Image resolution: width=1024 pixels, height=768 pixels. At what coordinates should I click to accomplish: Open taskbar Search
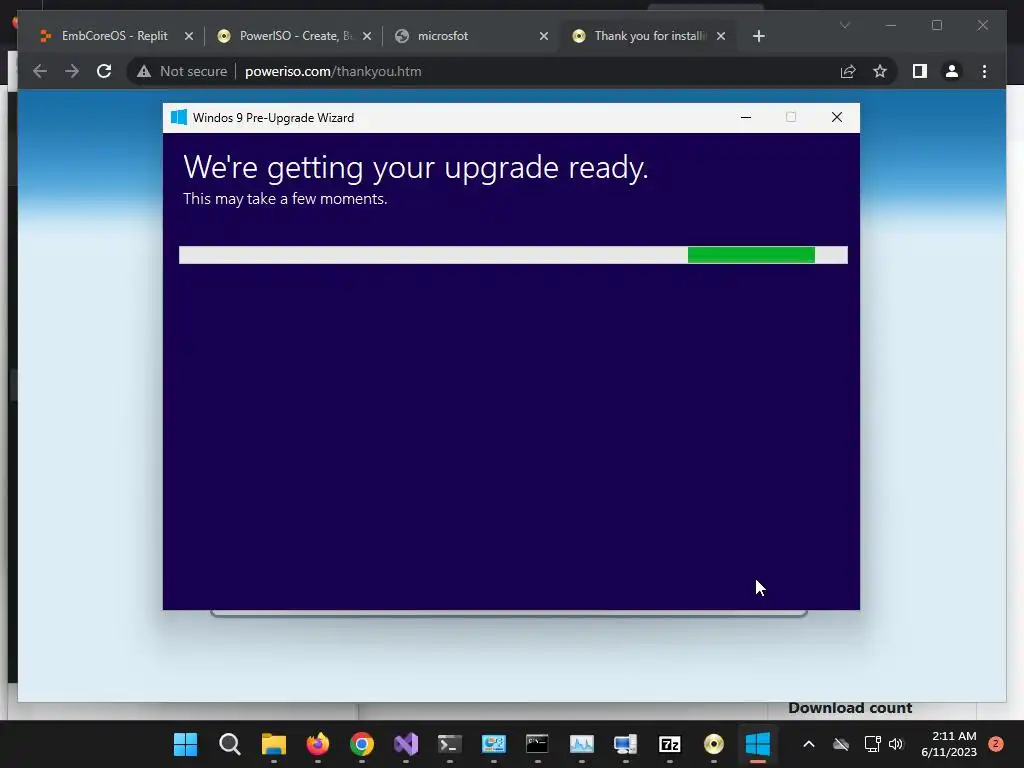coord(229,744)
